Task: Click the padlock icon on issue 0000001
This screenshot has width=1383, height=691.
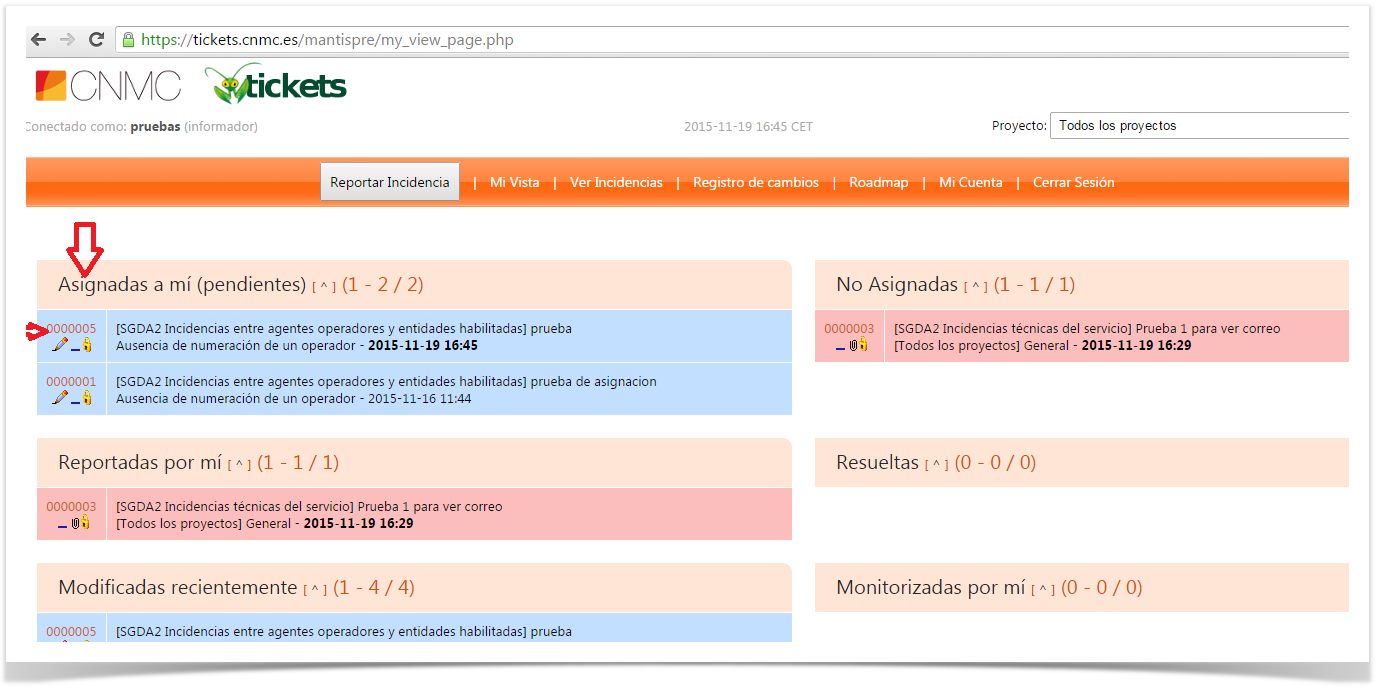Action: [x=87, y=398]
